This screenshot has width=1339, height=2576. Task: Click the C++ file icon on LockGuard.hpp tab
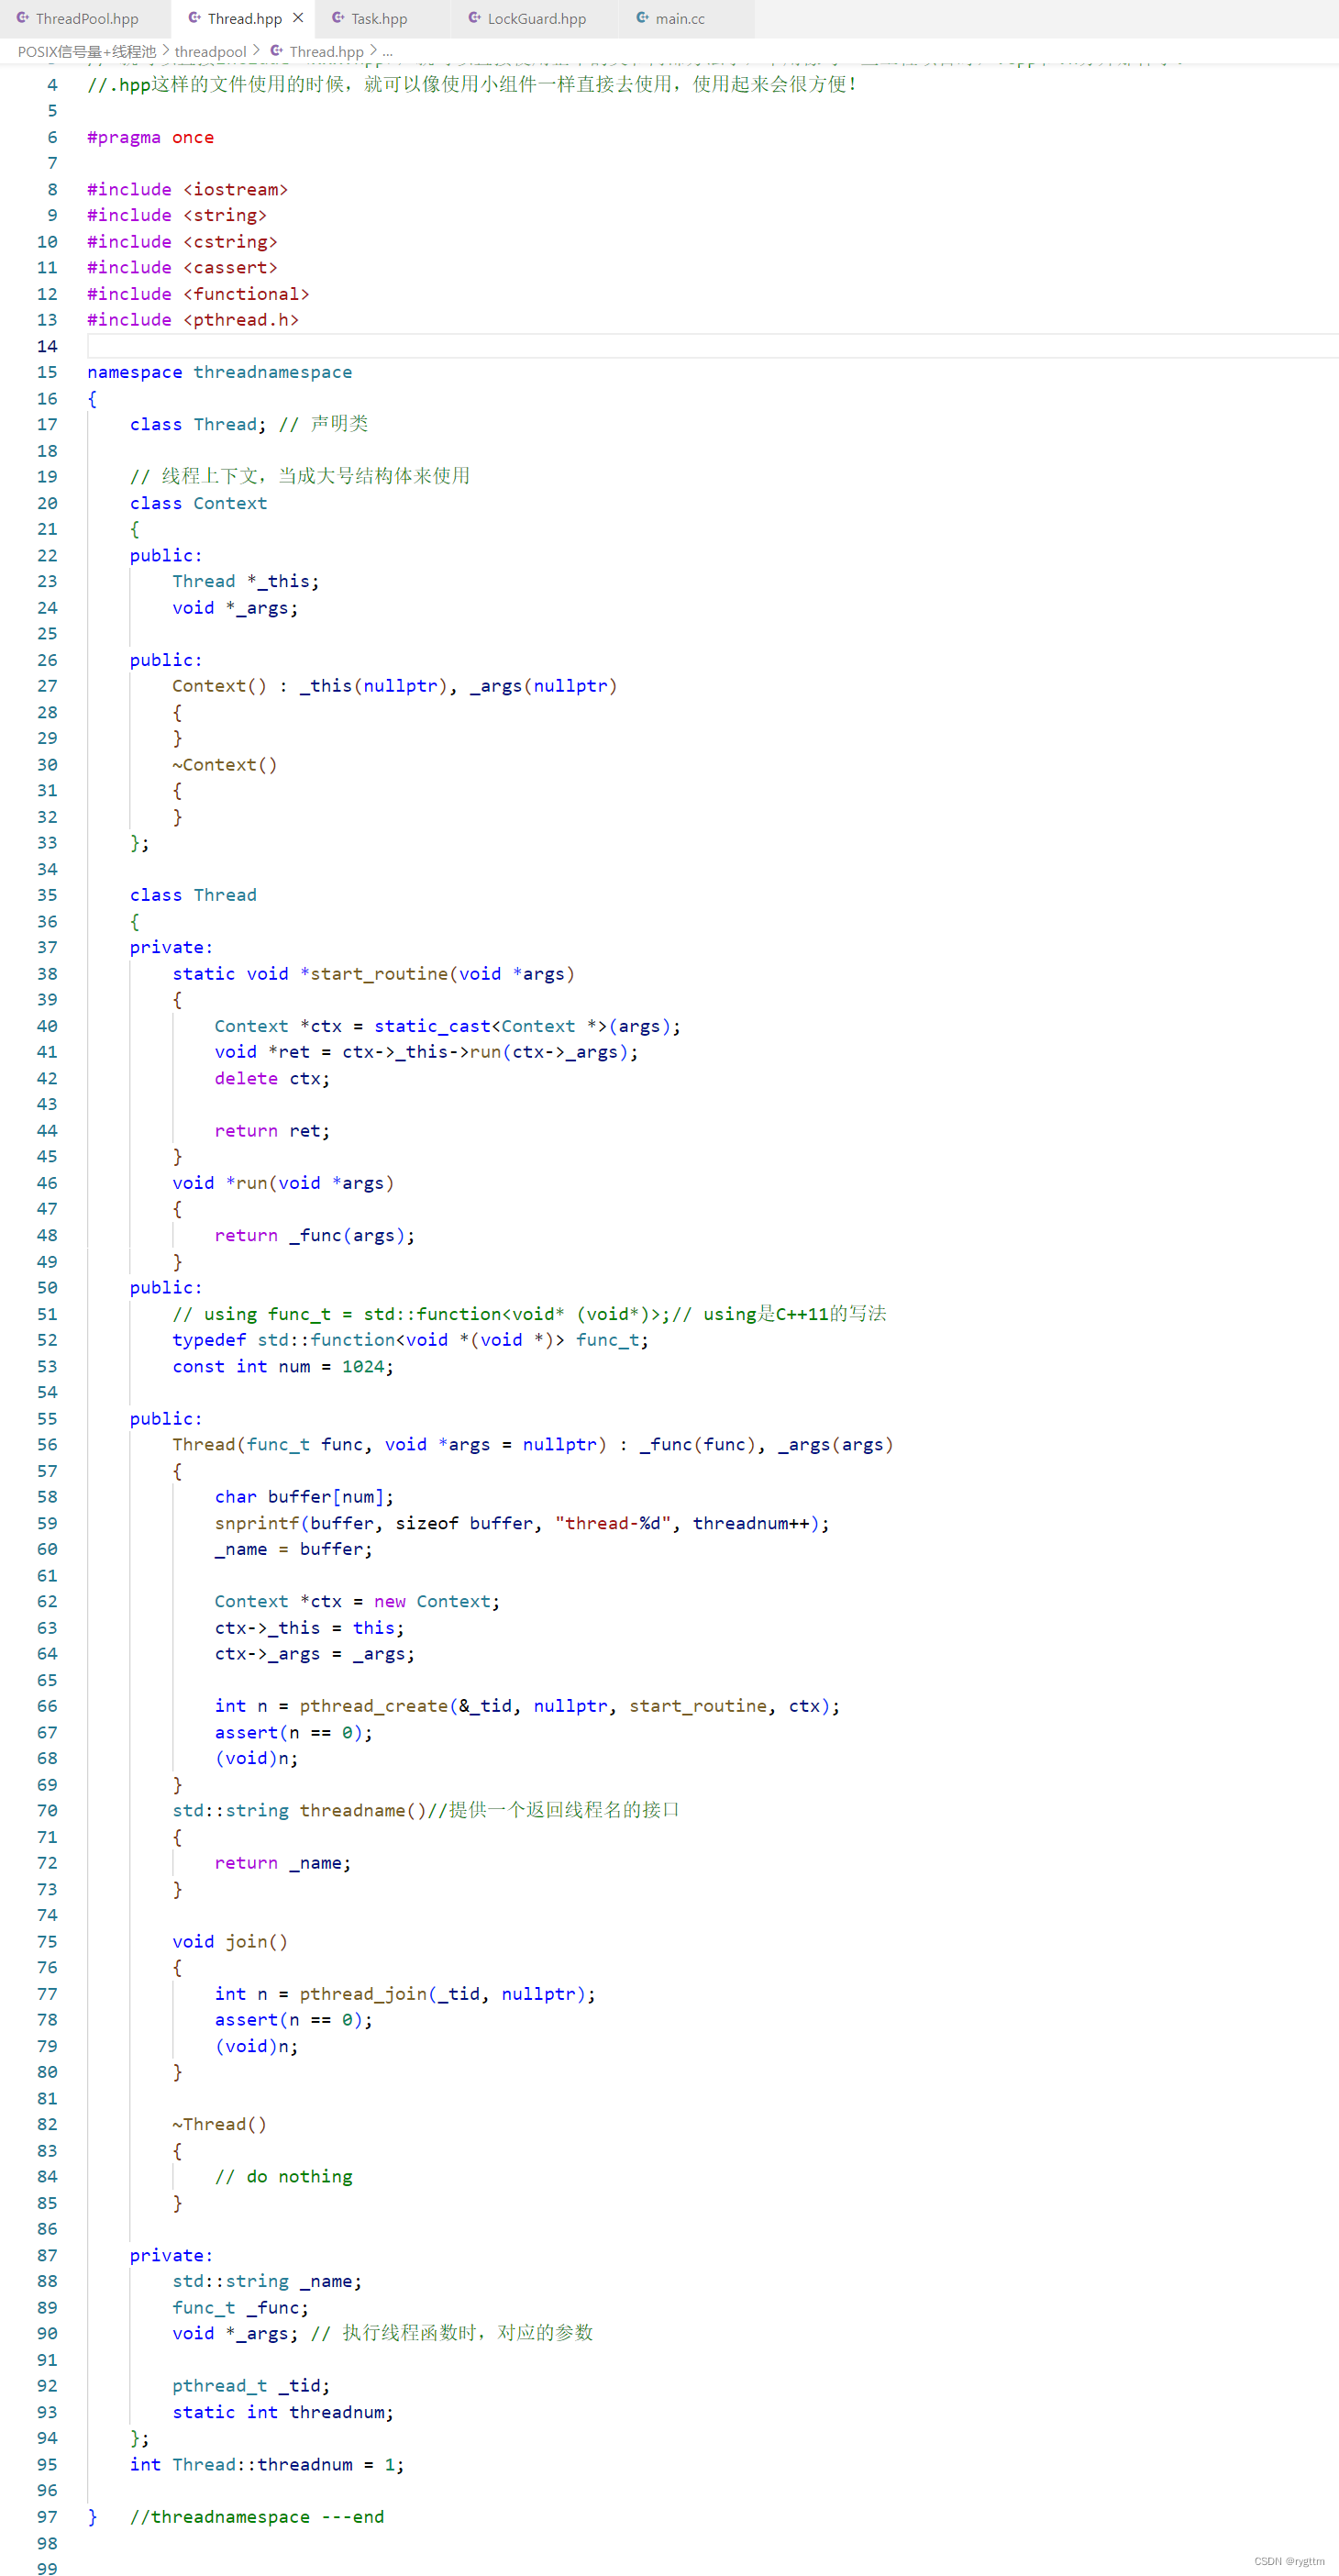[474, 18]
